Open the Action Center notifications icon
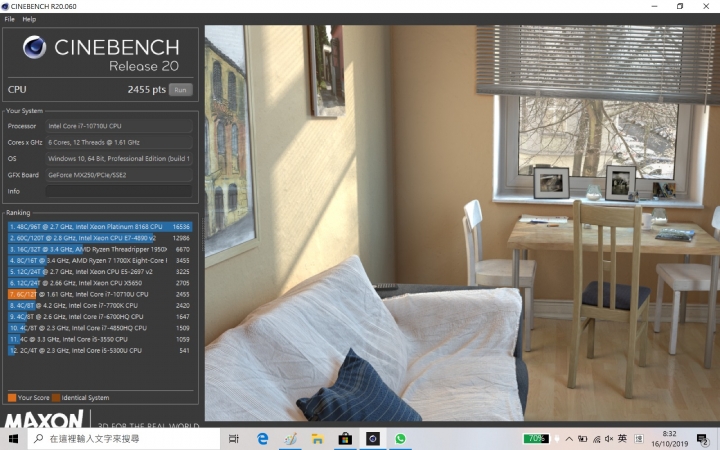 (703, 439)
